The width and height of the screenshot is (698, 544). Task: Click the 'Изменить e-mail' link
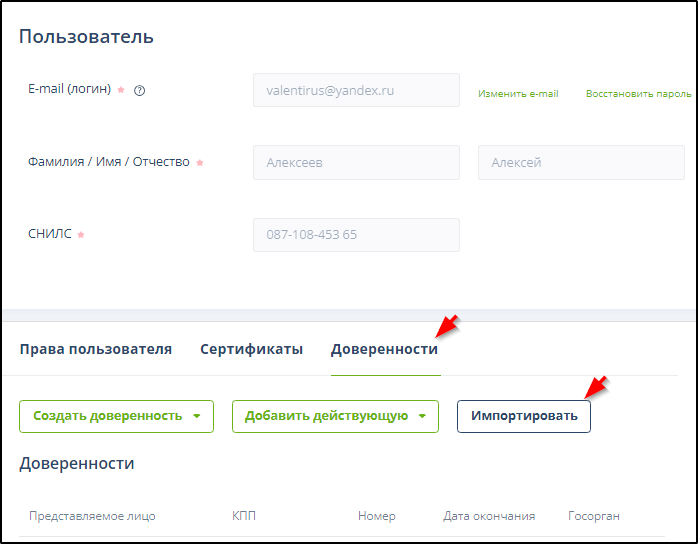coord(518,94)
